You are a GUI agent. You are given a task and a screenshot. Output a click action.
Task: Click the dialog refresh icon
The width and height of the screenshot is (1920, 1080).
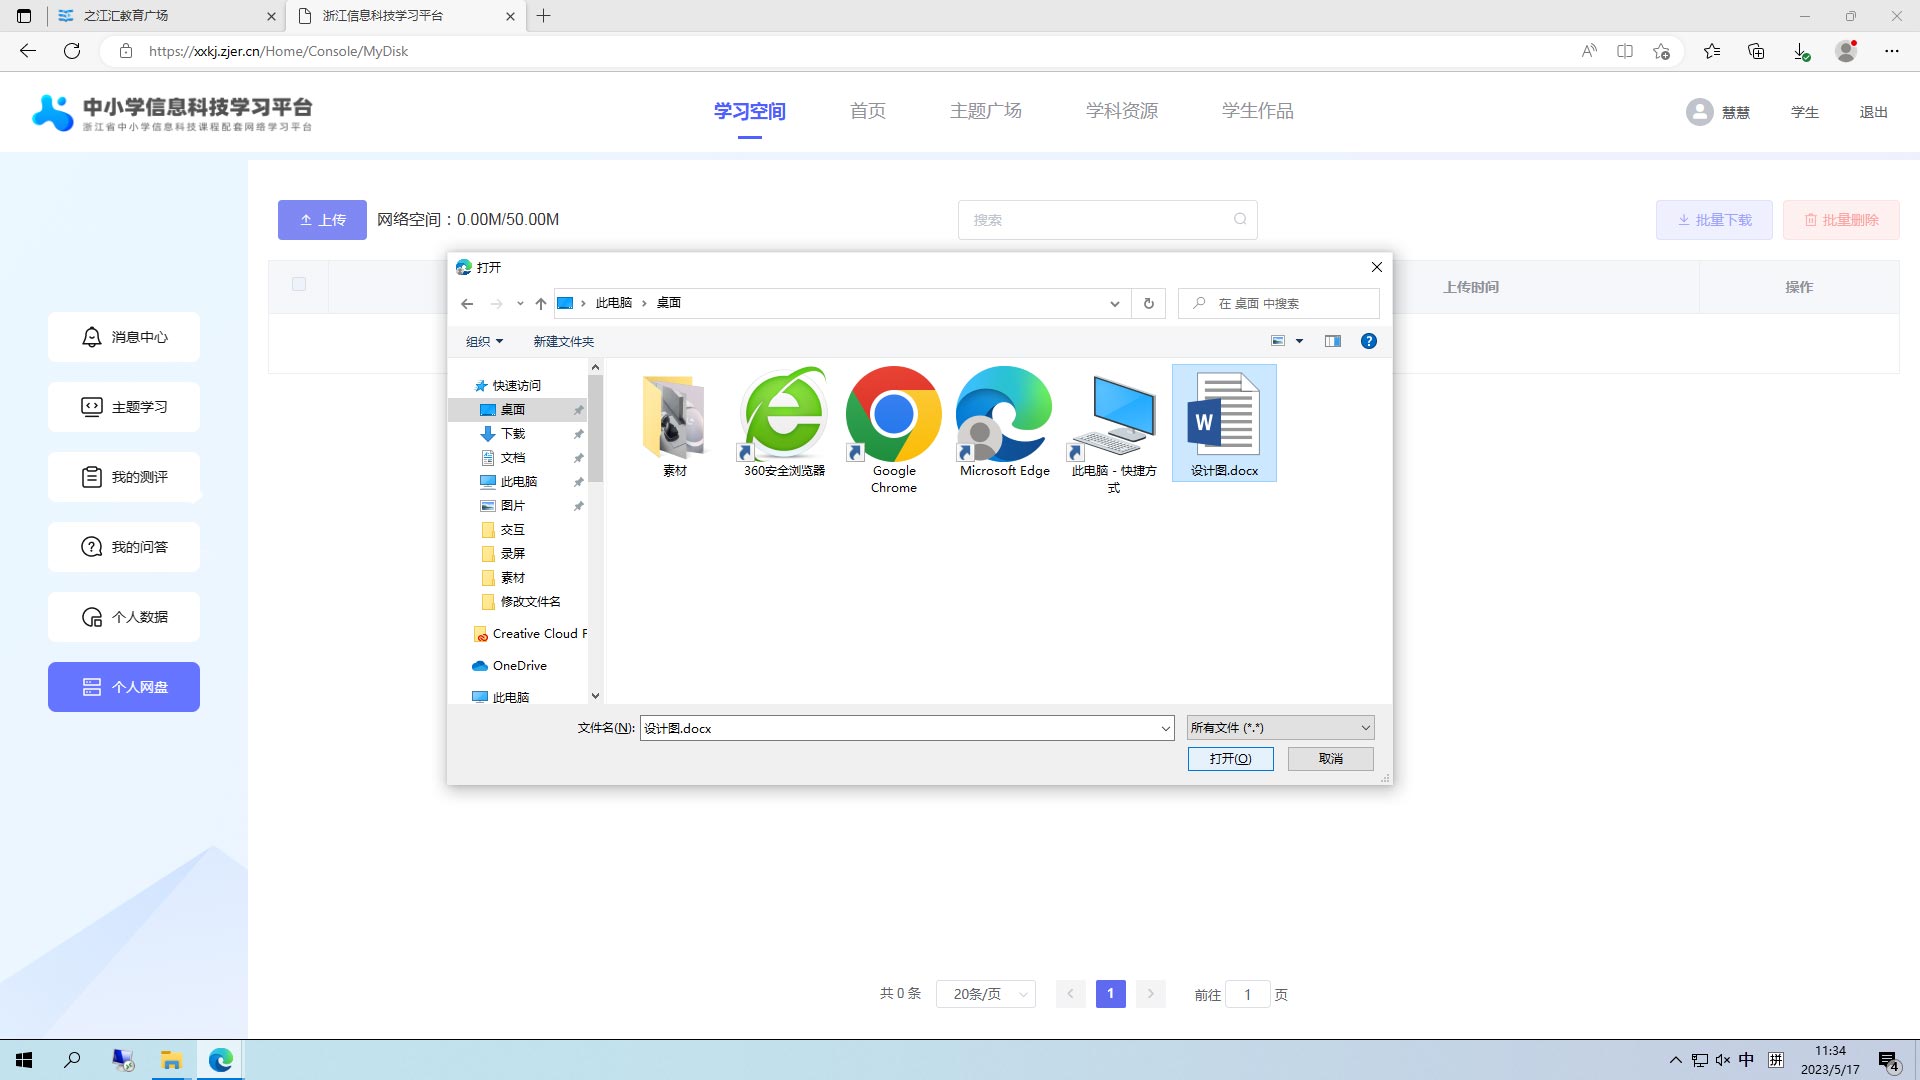point(1148,303)
